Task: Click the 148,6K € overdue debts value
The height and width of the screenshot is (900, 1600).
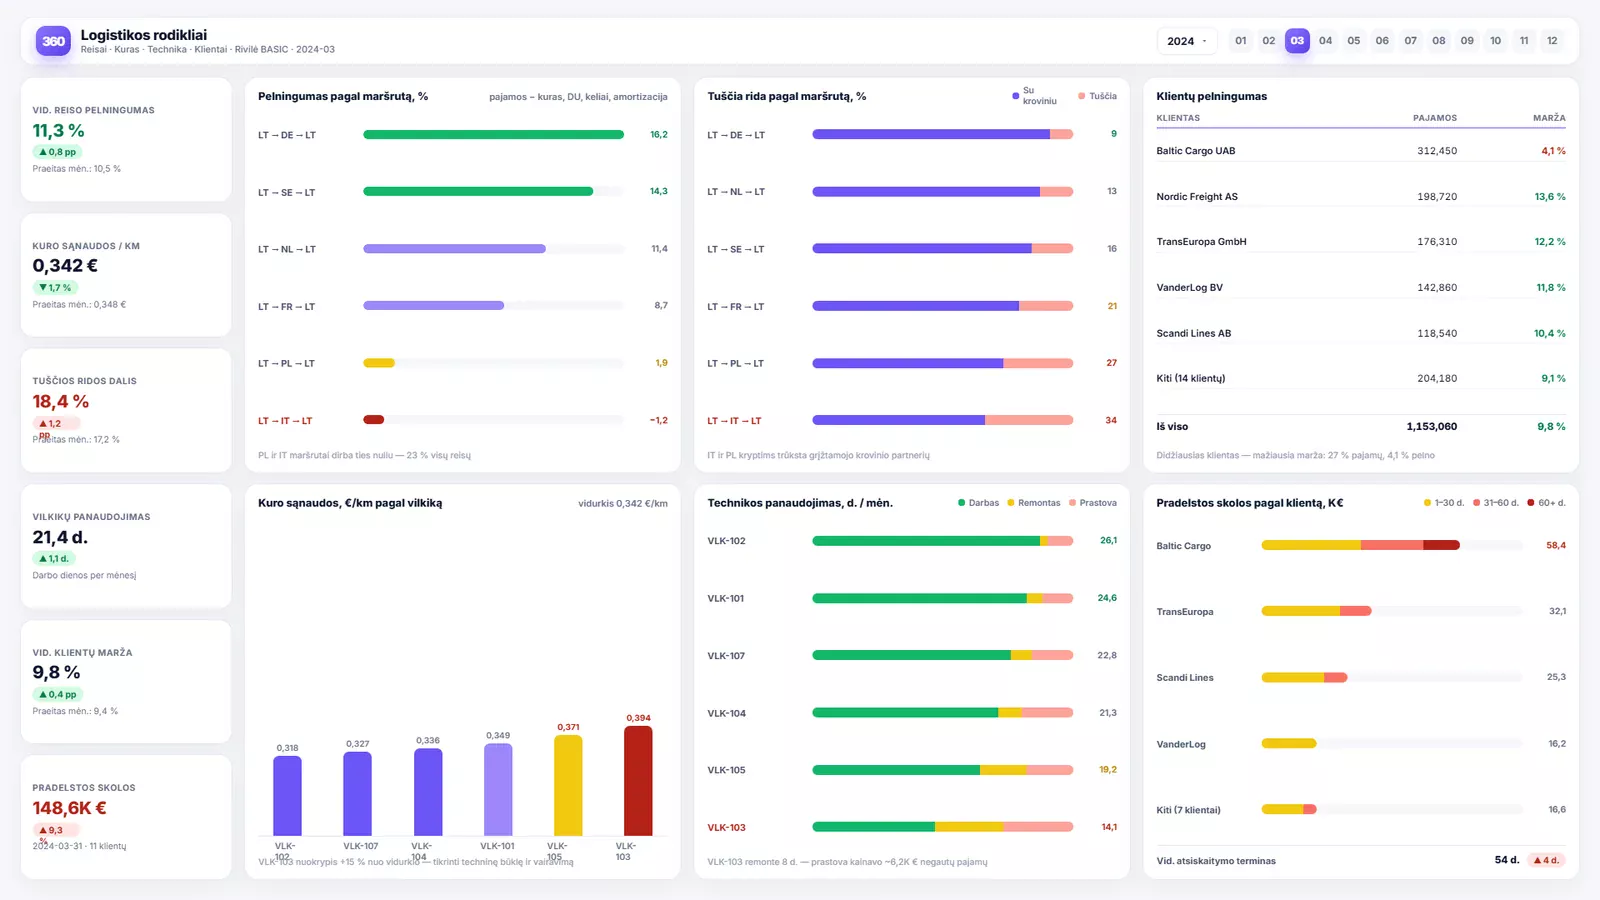Action: coord(69,808)
